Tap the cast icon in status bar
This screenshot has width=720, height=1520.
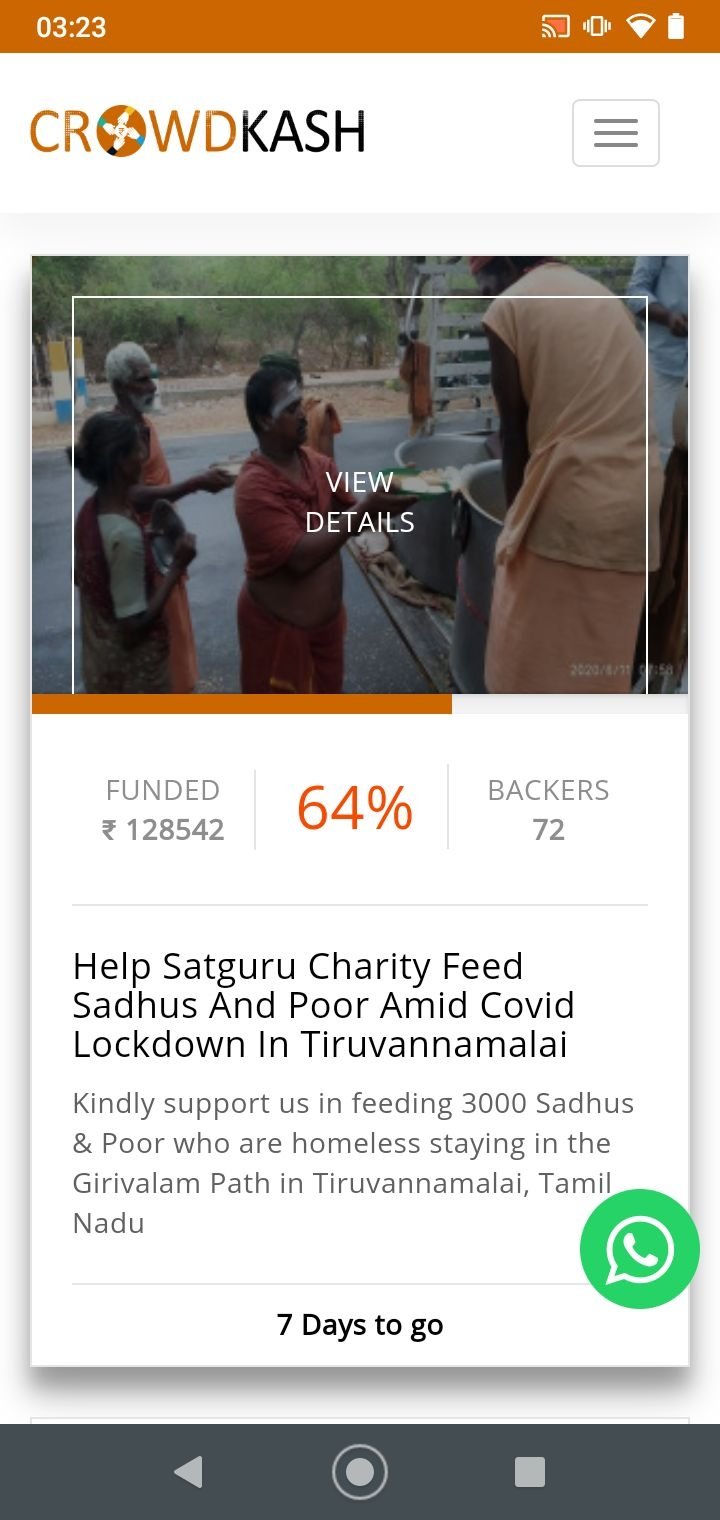point(555,27)
